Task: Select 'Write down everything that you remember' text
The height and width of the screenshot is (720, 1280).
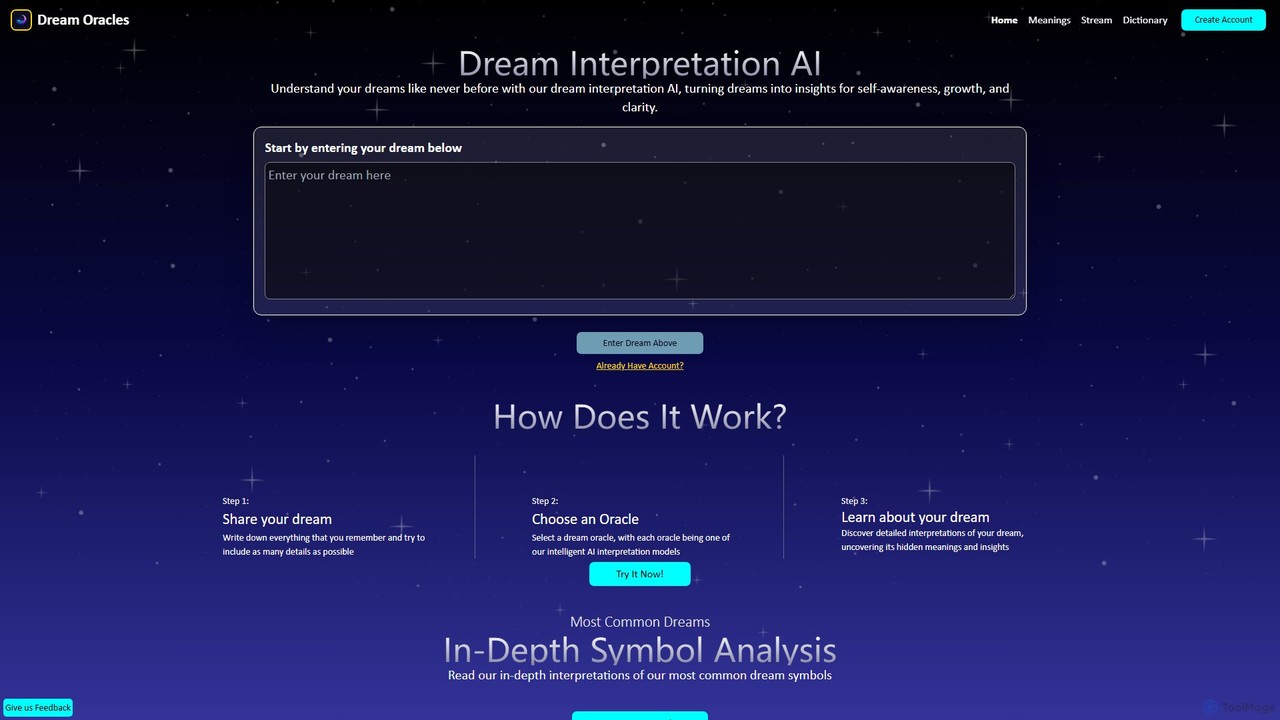Action: coord(324,544)
